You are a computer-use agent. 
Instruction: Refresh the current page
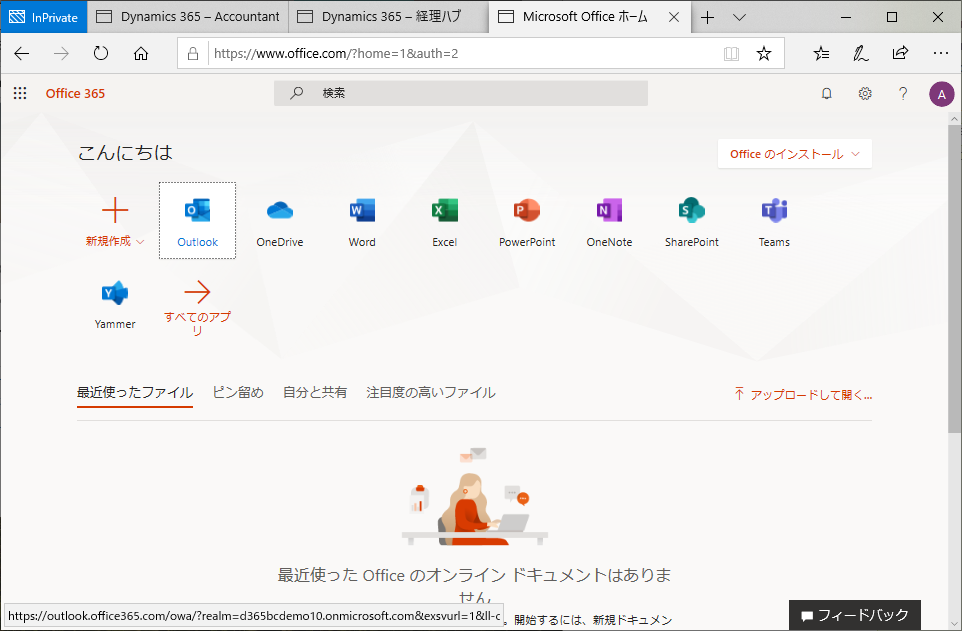click(x=101, y=53)
